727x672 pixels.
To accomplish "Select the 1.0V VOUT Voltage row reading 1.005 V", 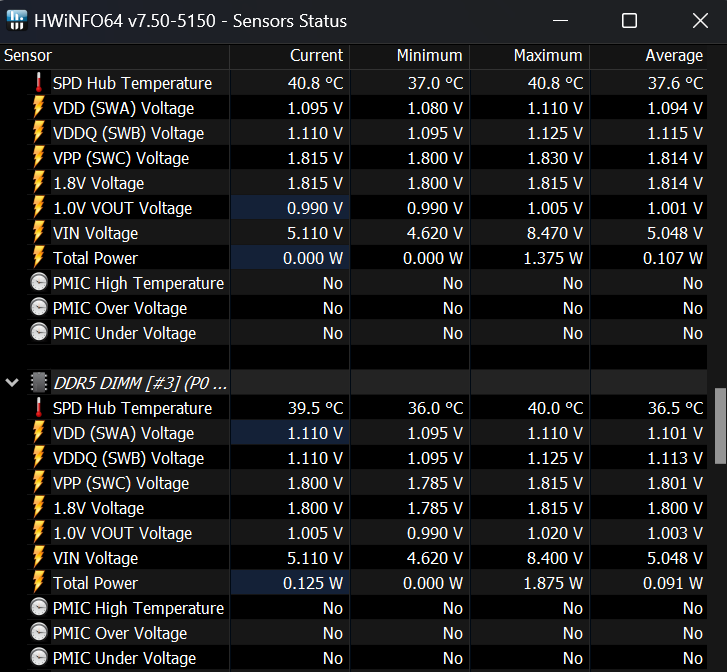I will coord(122,533).
